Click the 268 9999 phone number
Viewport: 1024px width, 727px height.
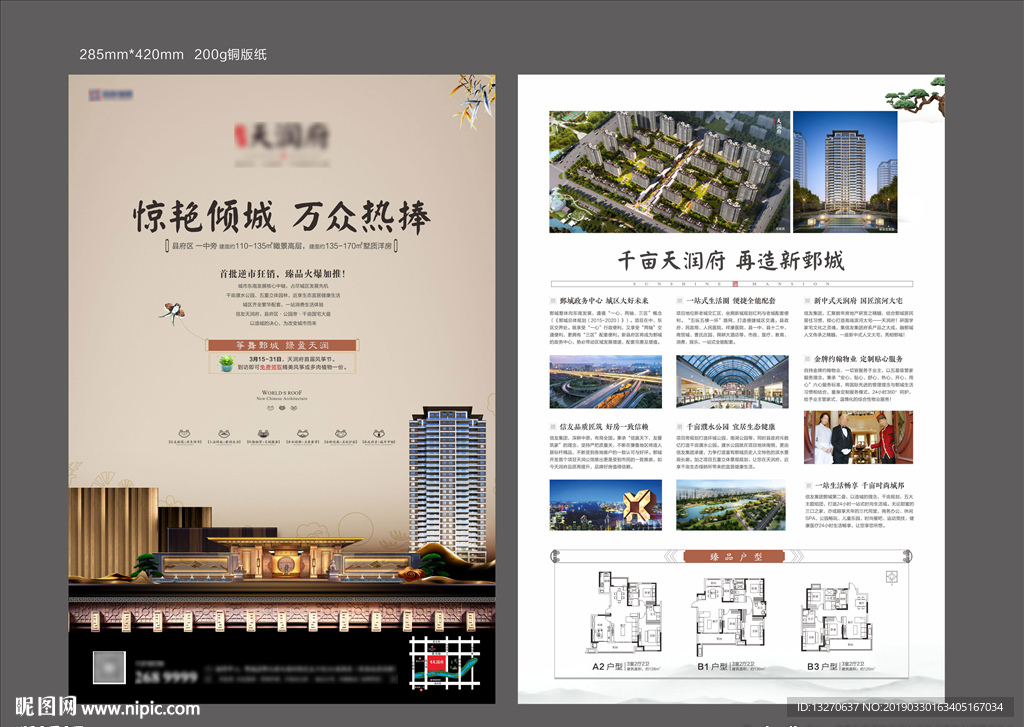[x=165, y=675]
